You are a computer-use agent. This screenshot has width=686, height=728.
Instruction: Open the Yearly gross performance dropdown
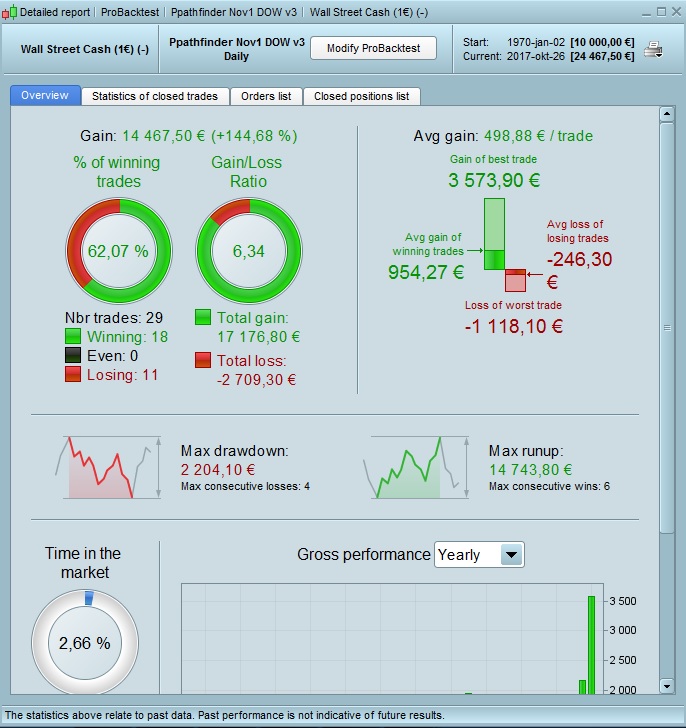pyautogui.click(x=479, y=554)
